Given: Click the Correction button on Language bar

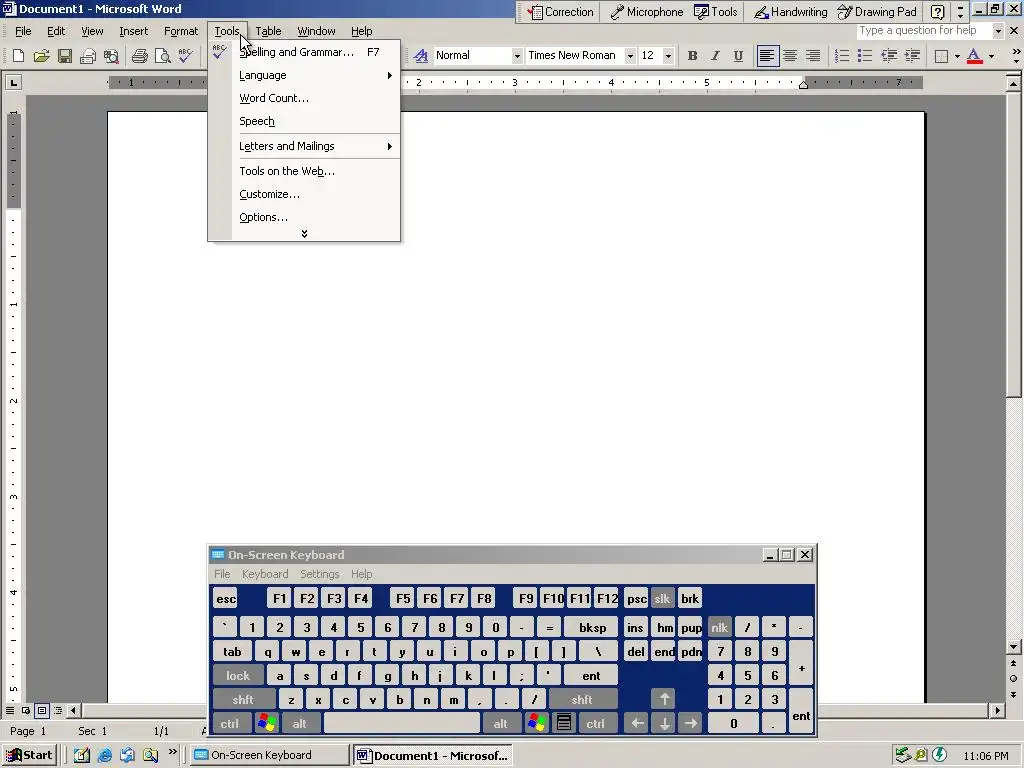Looking at the screenshot, I should (x=560, y=12).
